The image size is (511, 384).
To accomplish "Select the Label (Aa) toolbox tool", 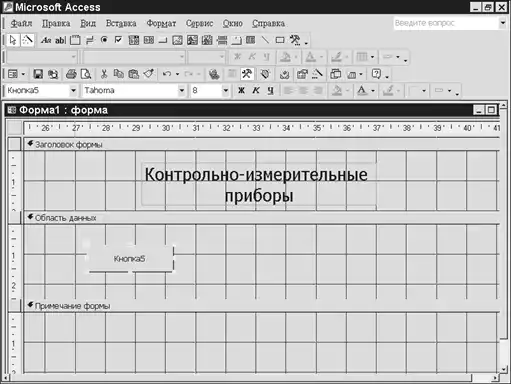I will [x=46, y=40].
